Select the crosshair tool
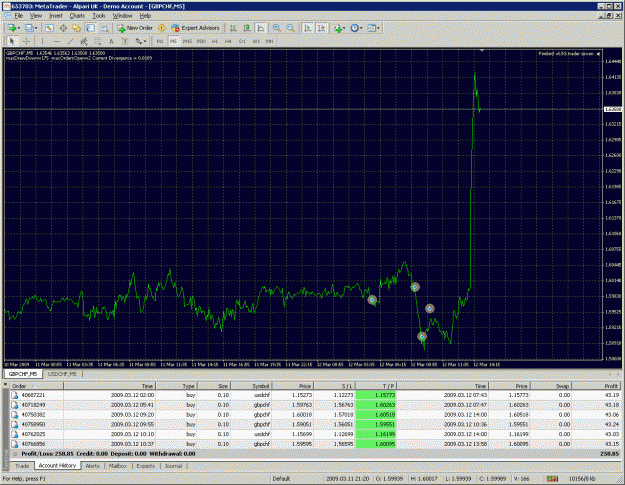Viewport: 625px width, 485px height. click(x=26, y=41)
